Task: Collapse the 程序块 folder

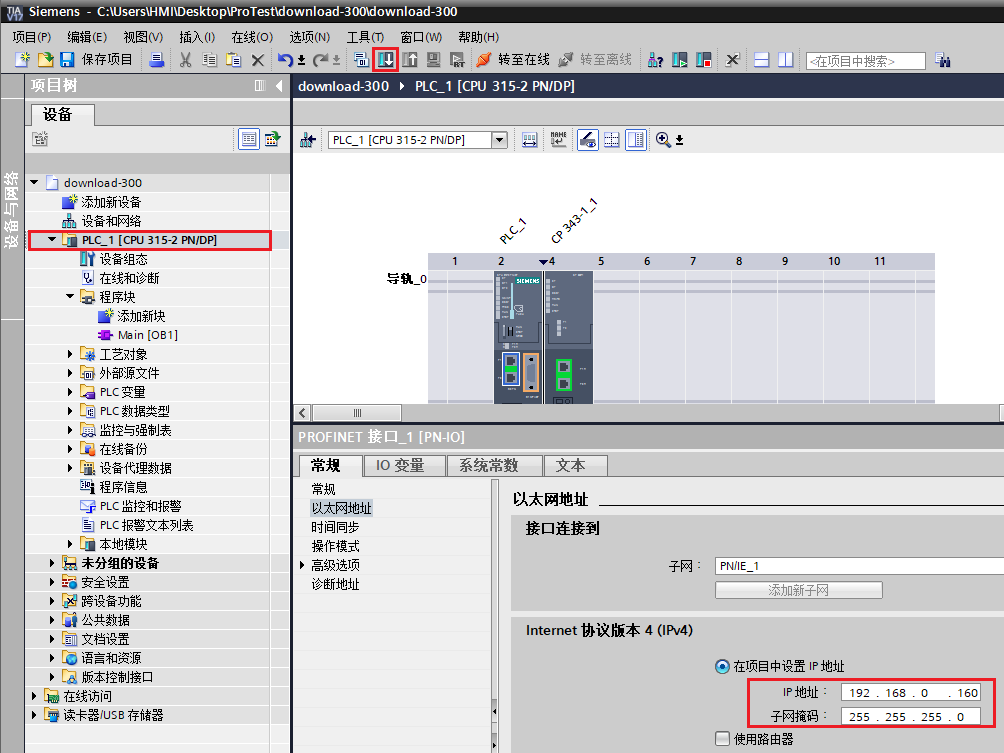Action: tap(70, 296)
